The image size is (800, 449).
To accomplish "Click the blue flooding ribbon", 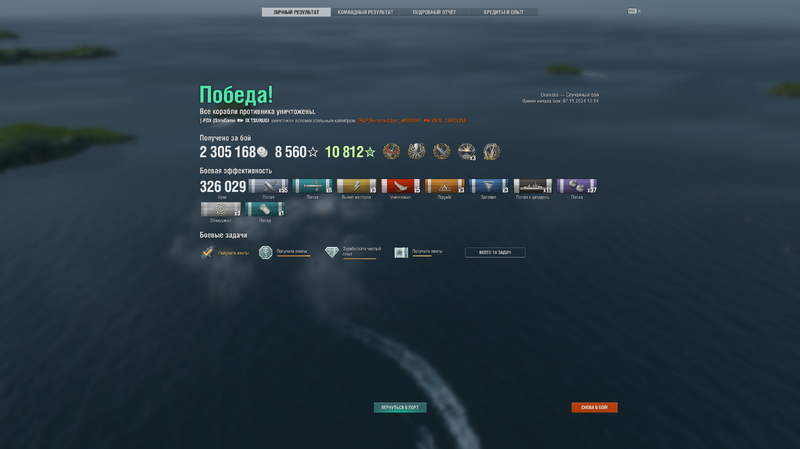I will click(x=488, y=186).
